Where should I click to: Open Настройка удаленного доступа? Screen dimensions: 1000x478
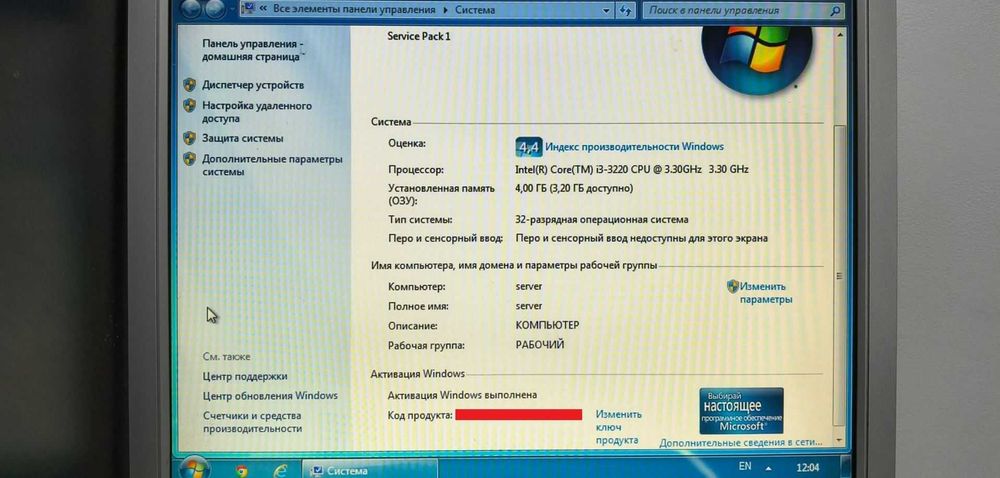[x=257, y=112]
